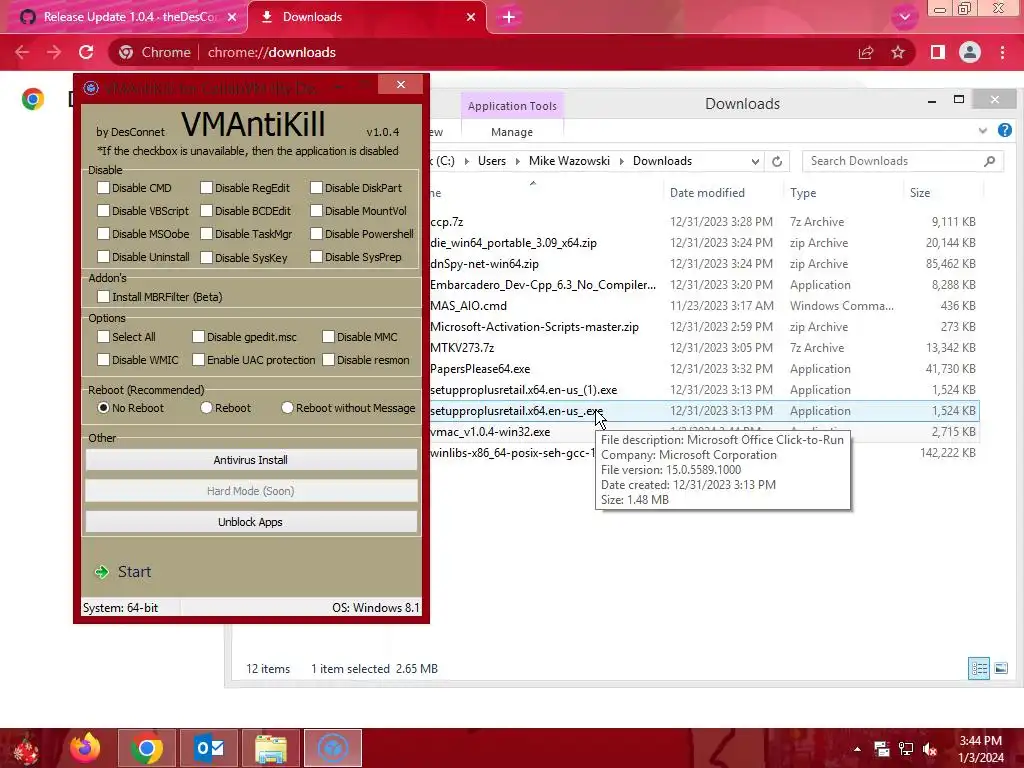This screenshot has width=1024, height=768.
Task: Toggle Disable TaskMgr checkbox
Action: 206,234
